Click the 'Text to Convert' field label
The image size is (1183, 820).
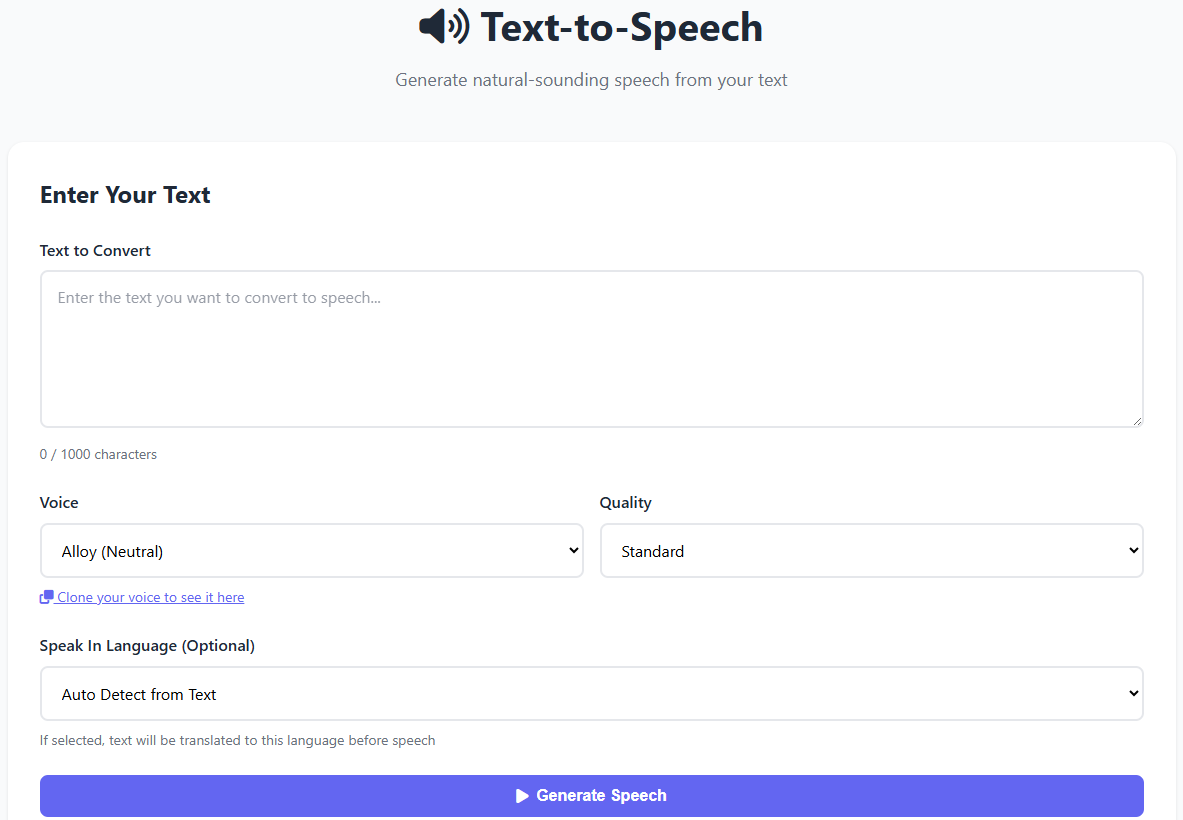tap(95, 251)
